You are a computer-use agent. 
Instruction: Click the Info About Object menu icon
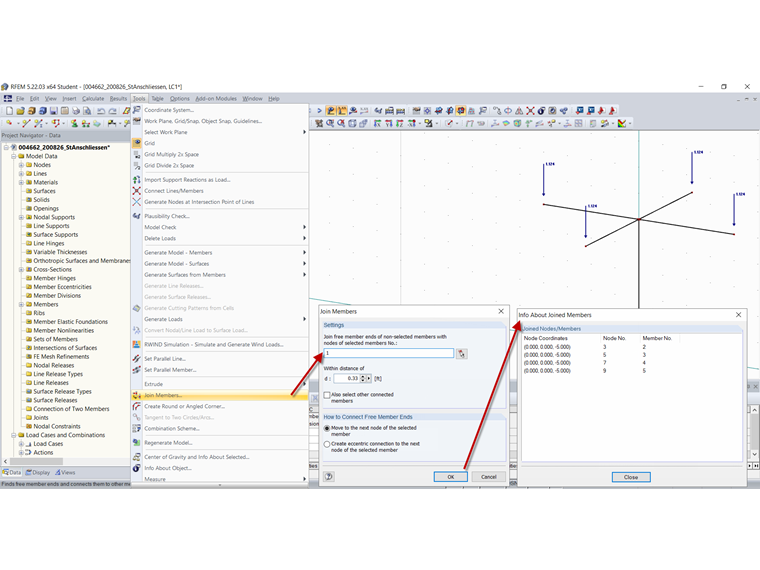(137, 468)
